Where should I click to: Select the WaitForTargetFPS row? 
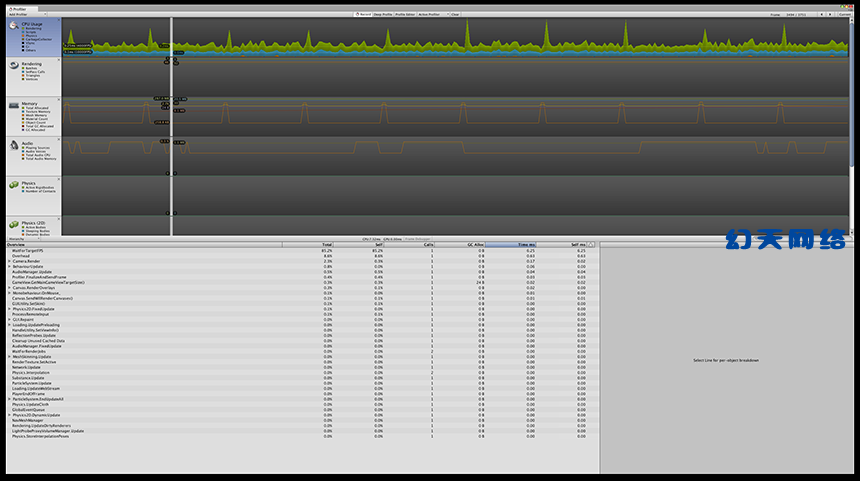[x=302, y=251]
